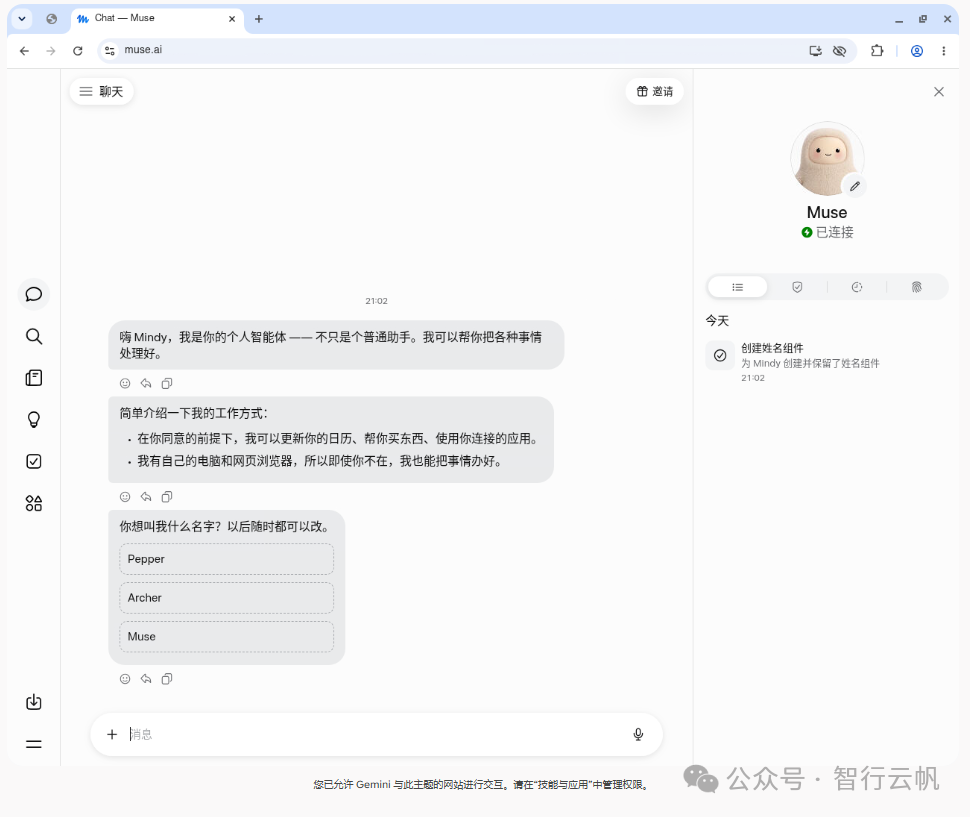The image size is (970, 817).
Task: Switch to the clock history tab
Action: click(857, 287)
